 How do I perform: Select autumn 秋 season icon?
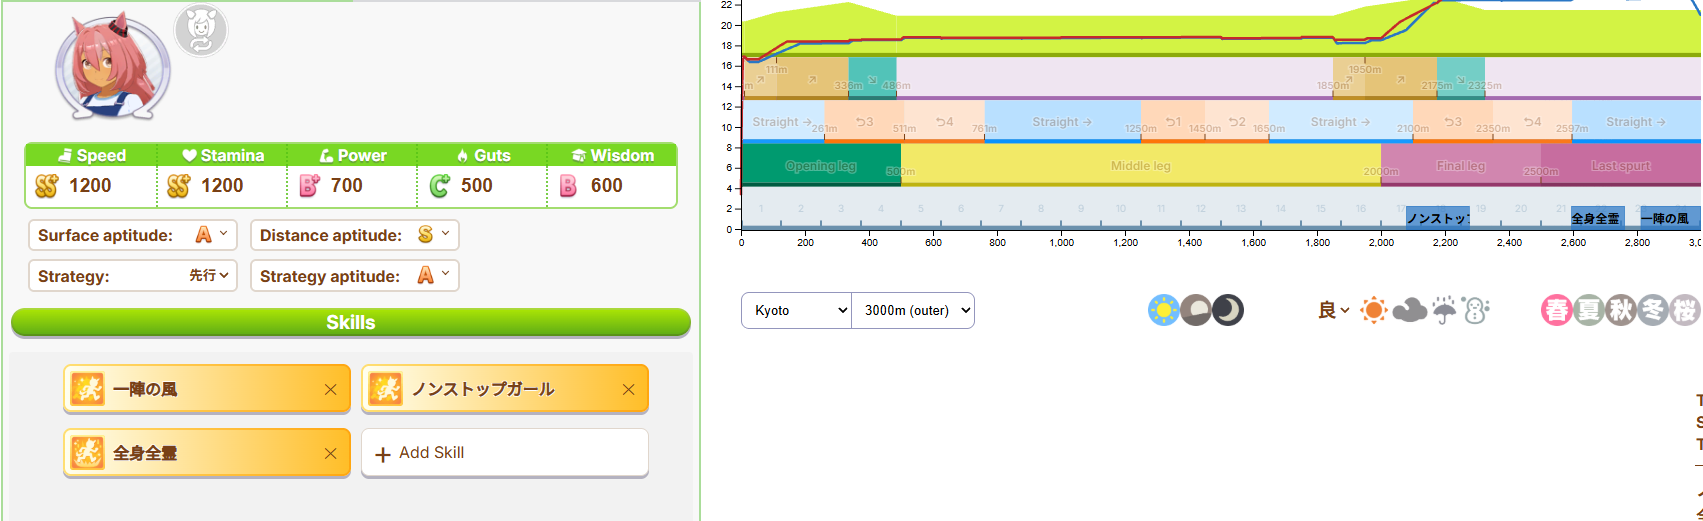click(x=1621, y=310)
